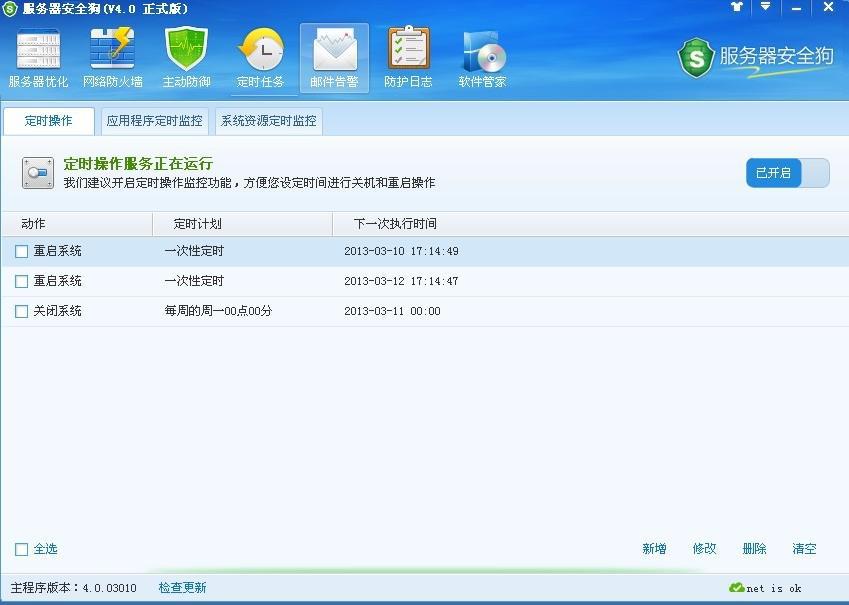The height and width of the screenshot is (605, 849).
Task: Click the green cloud network status icon
Action: pos(736,590)
